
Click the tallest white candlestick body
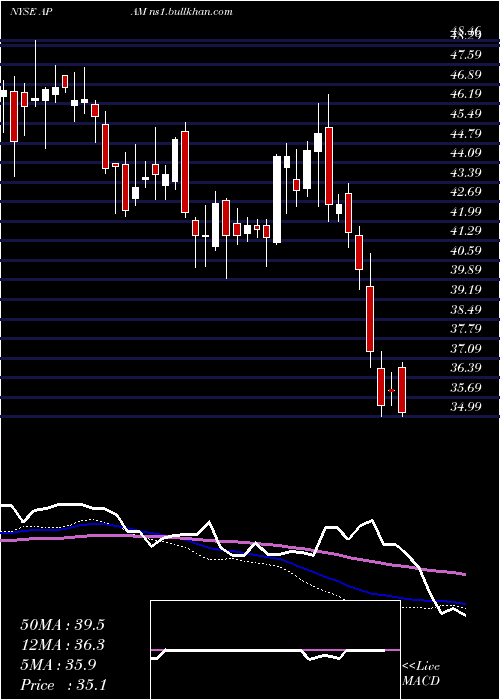[x=277, y=200]
